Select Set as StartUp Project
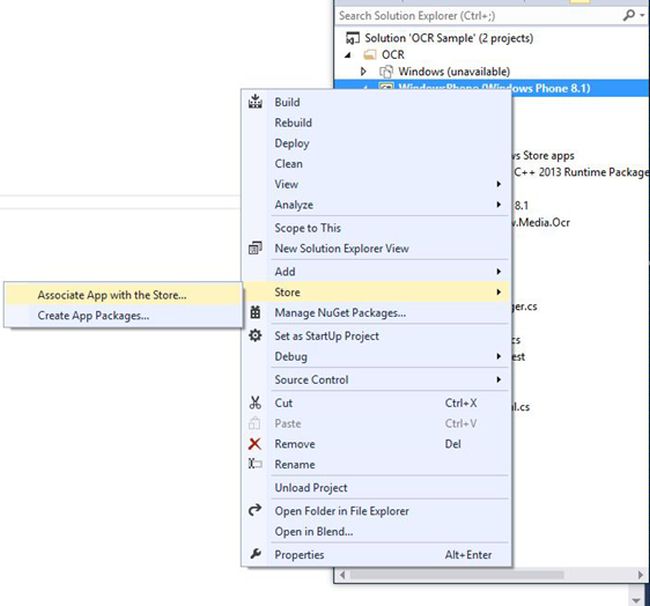 (377, 336)
